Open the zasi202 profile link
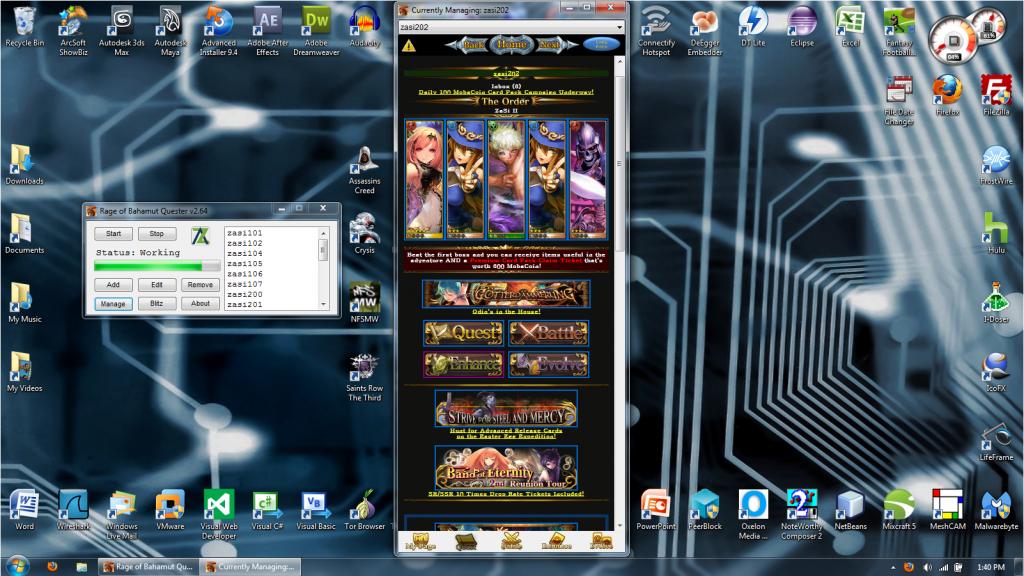Image resolution: width=1024 pixels, height=576 pixels. [x=506, y=74]
